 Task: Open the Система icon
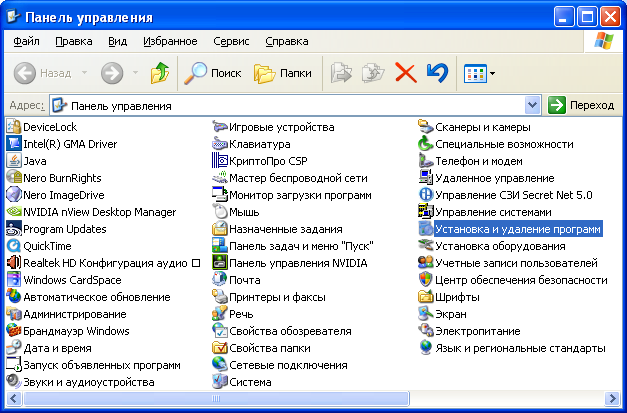click(220, 381)
